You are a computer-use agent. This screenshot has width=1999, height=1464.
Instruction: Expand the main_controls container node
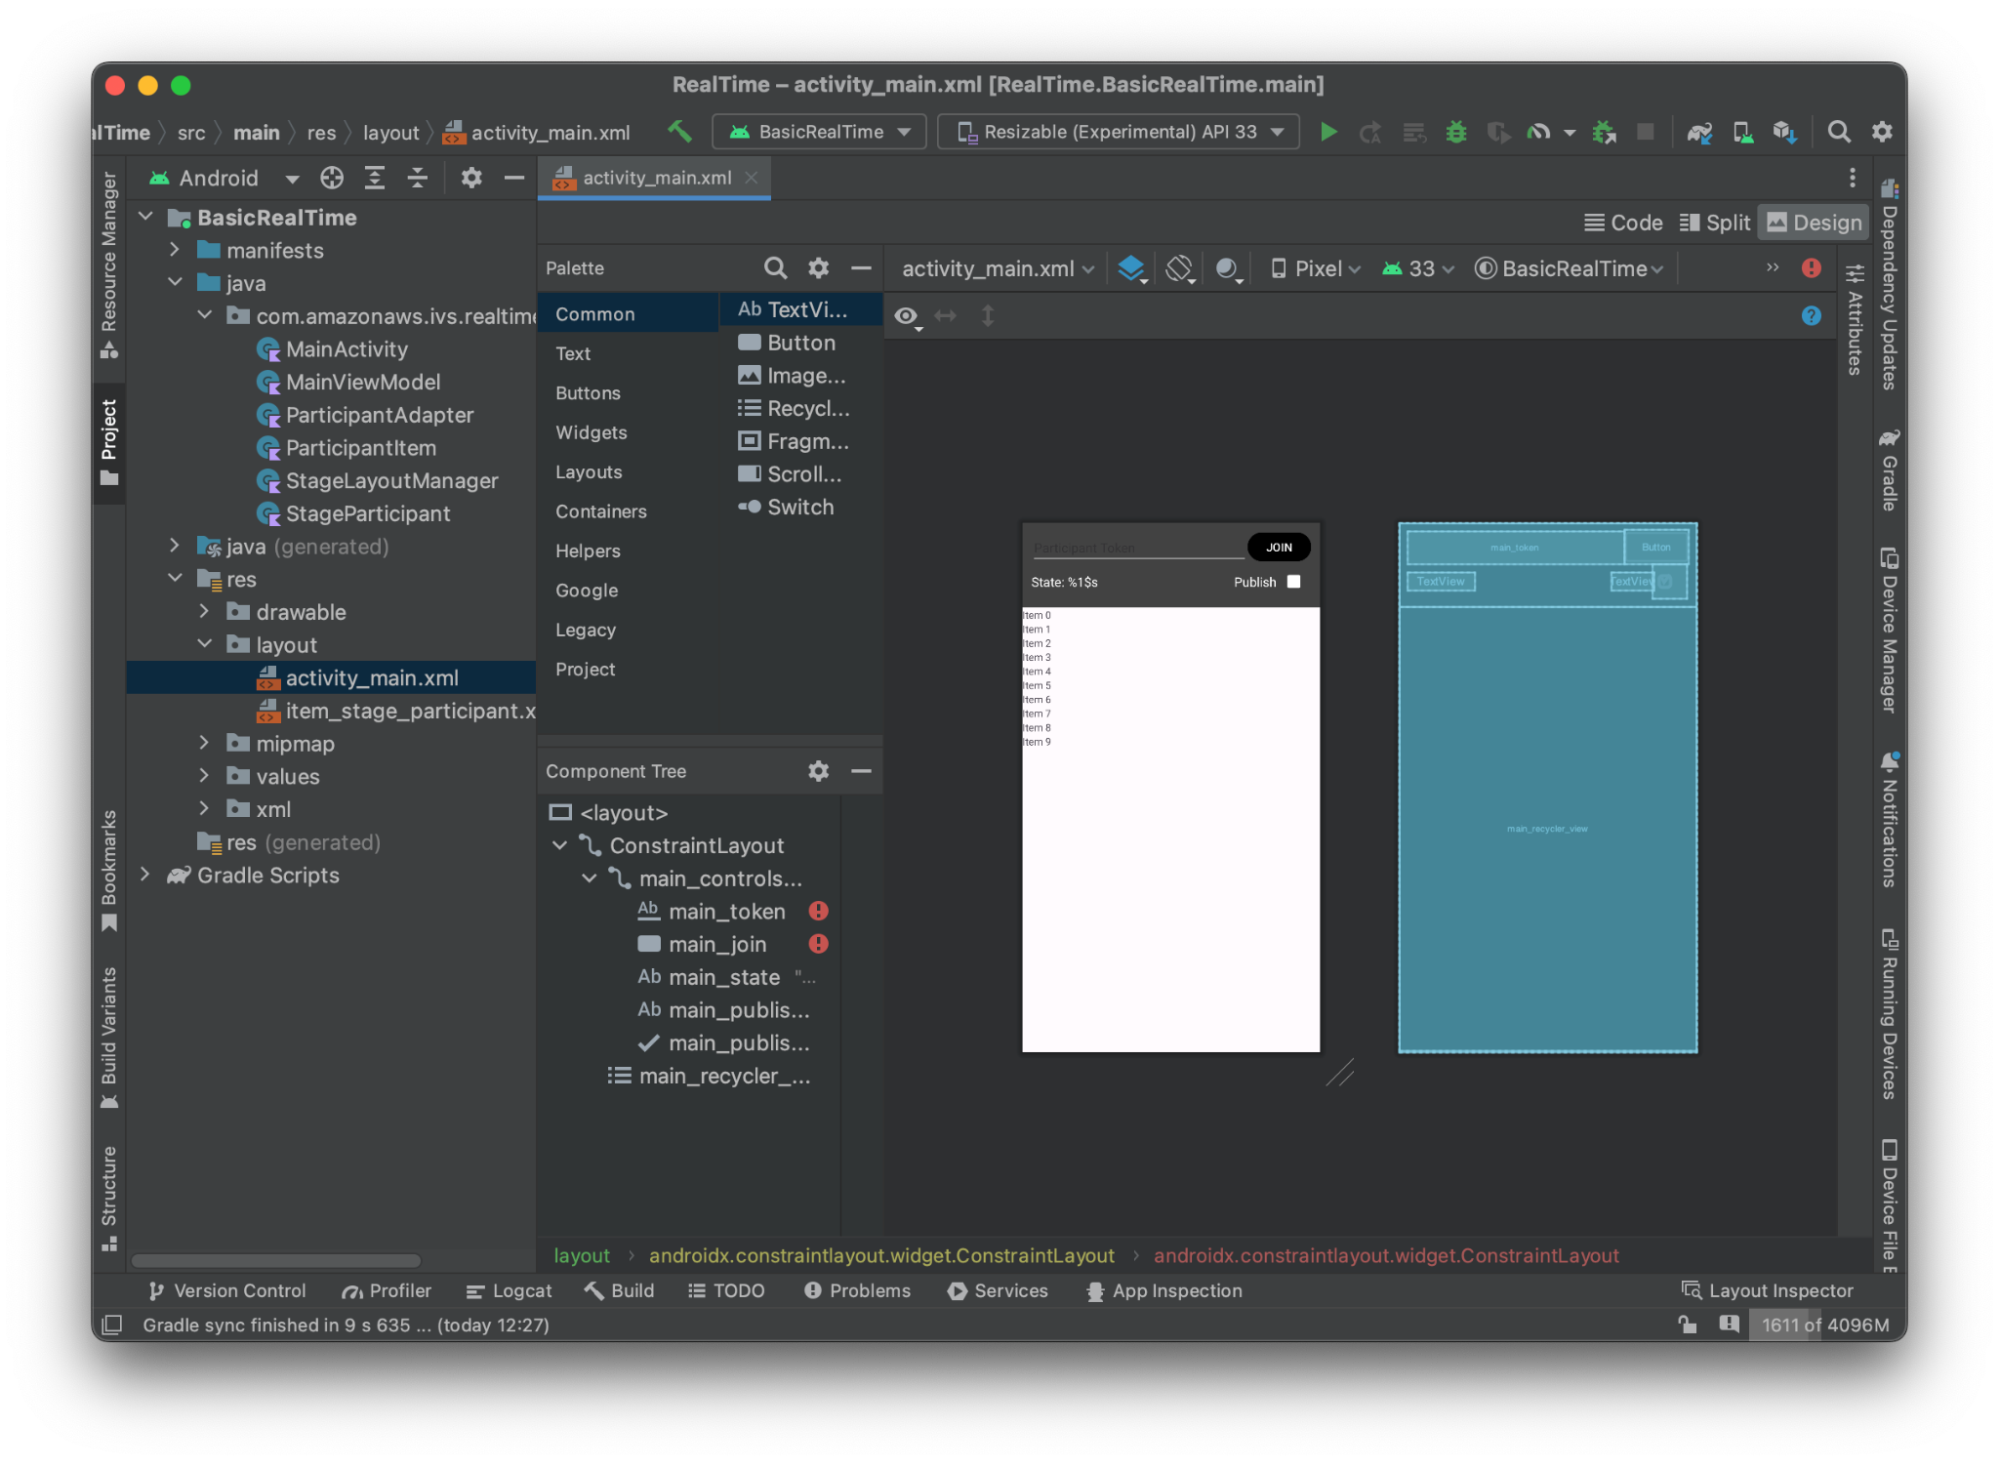coord(588,879)
